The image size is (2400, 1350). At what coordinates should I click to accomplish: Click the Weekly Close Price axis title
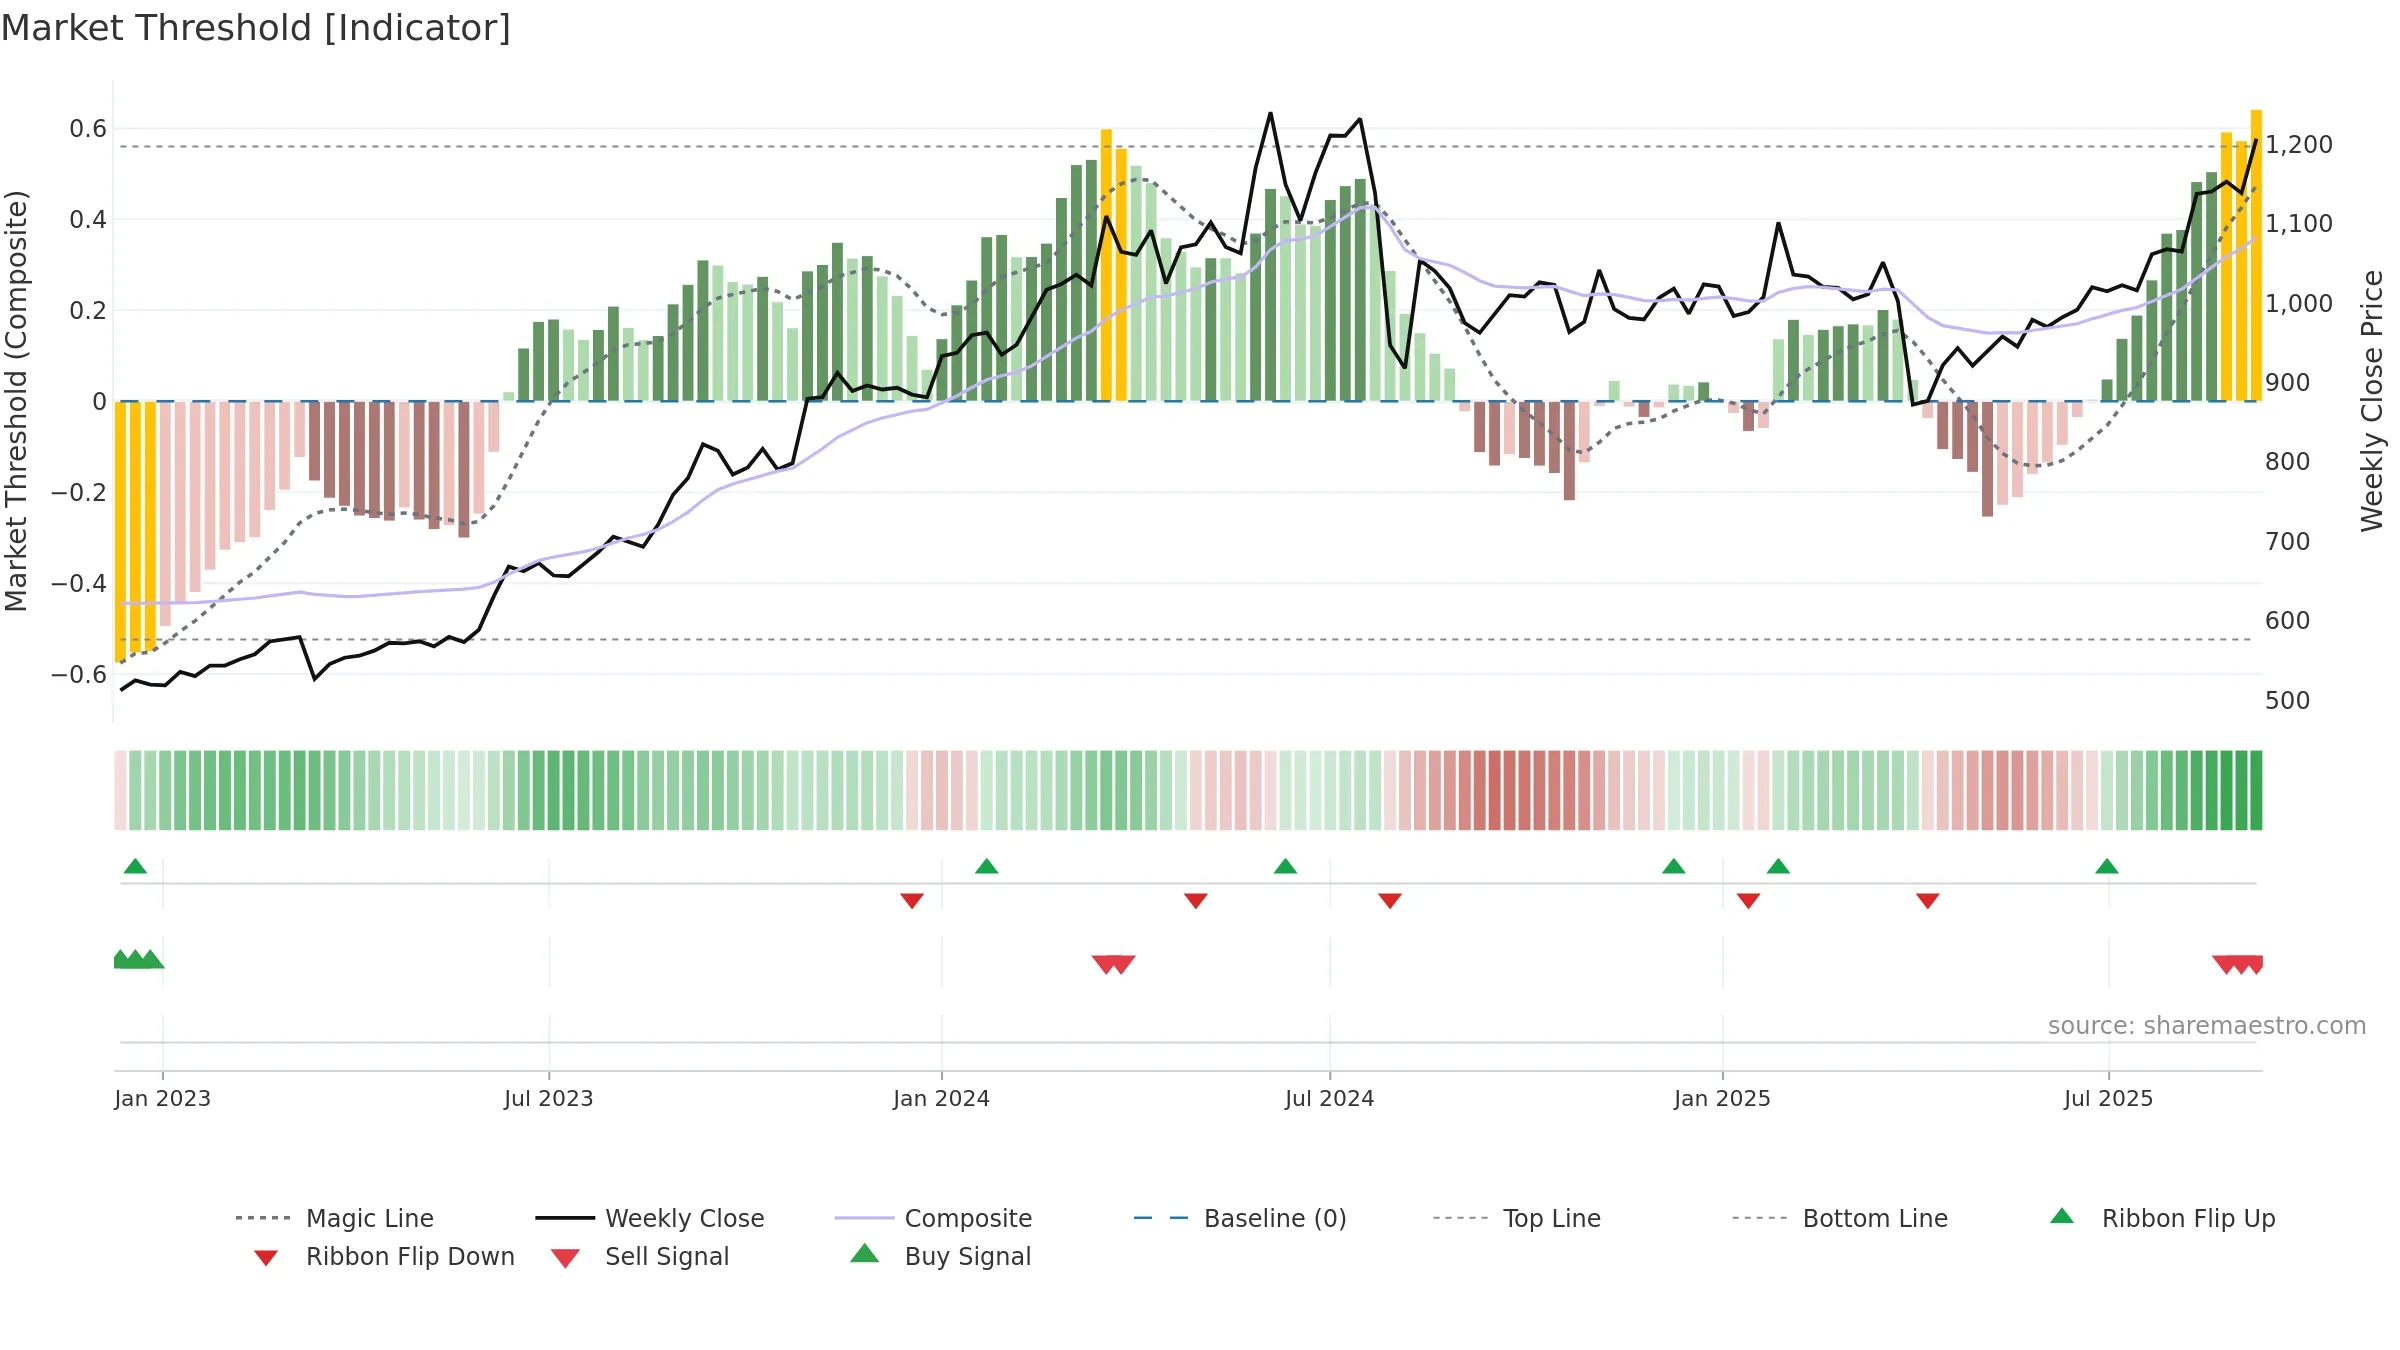2372,401
